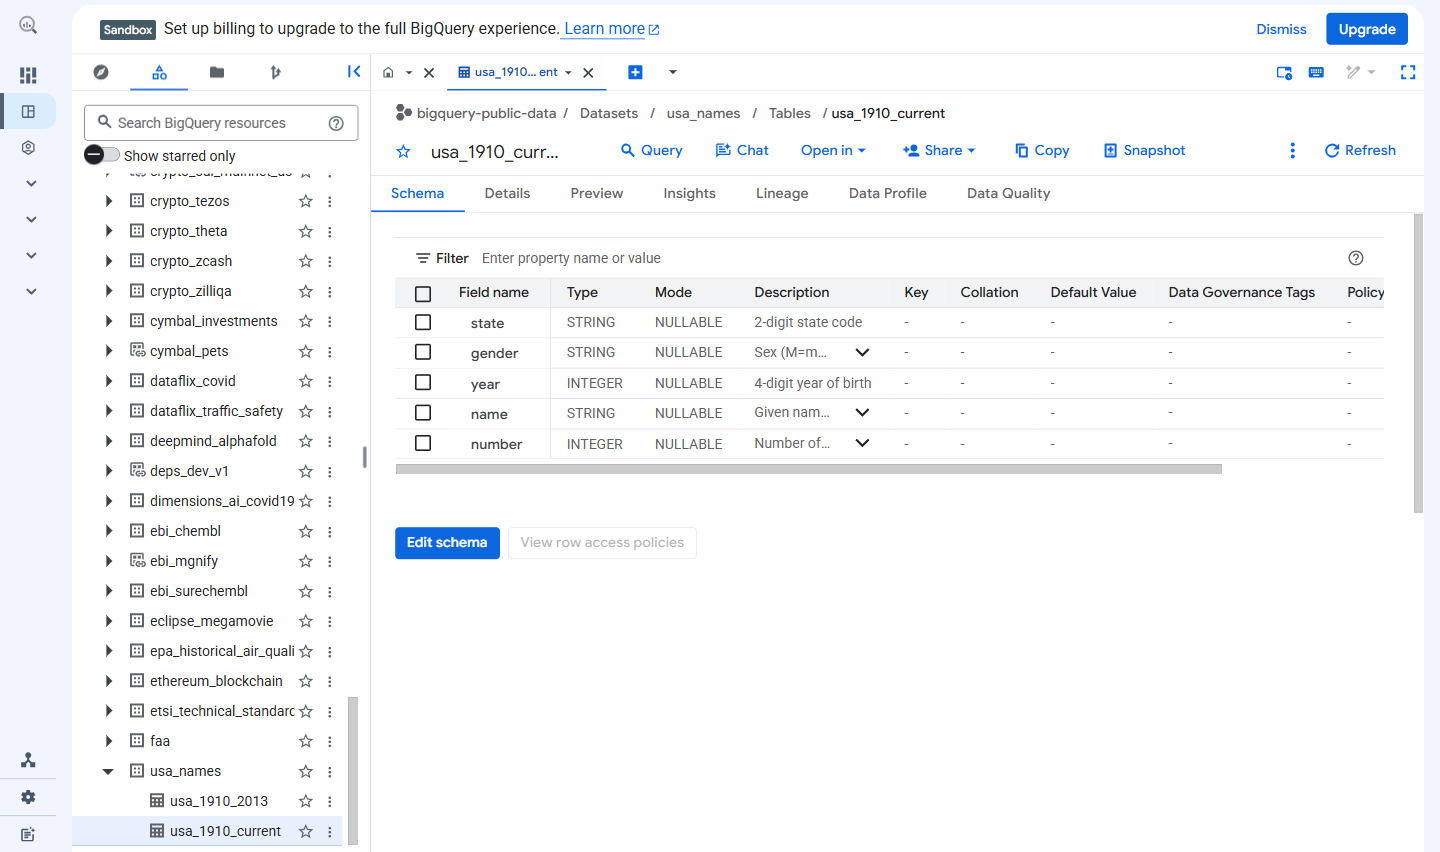Open the Learn more link

point(612,29)
